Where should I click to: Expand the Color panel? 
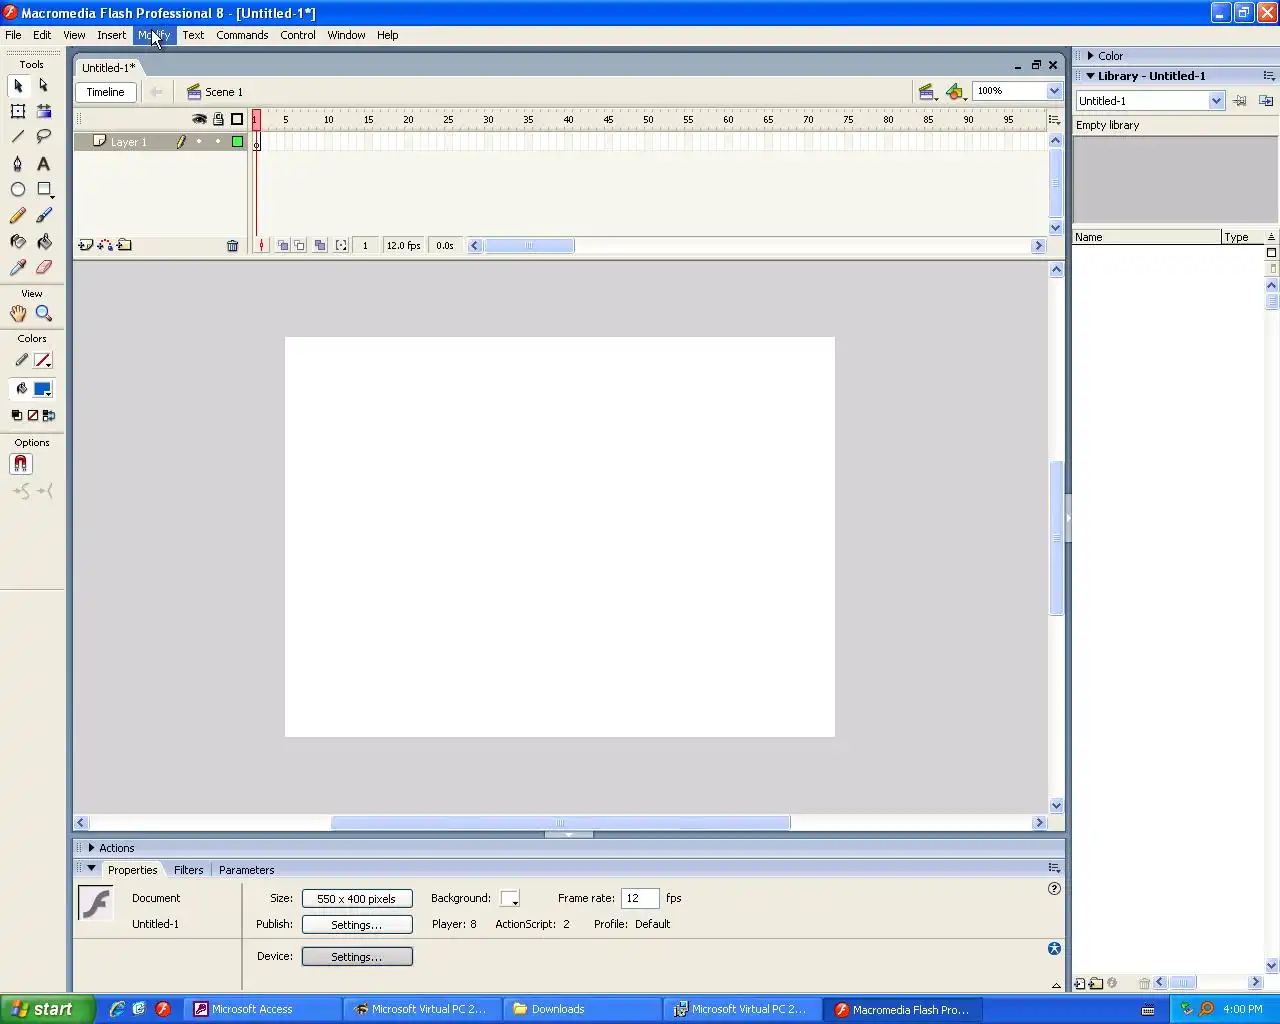point(1091,56)
